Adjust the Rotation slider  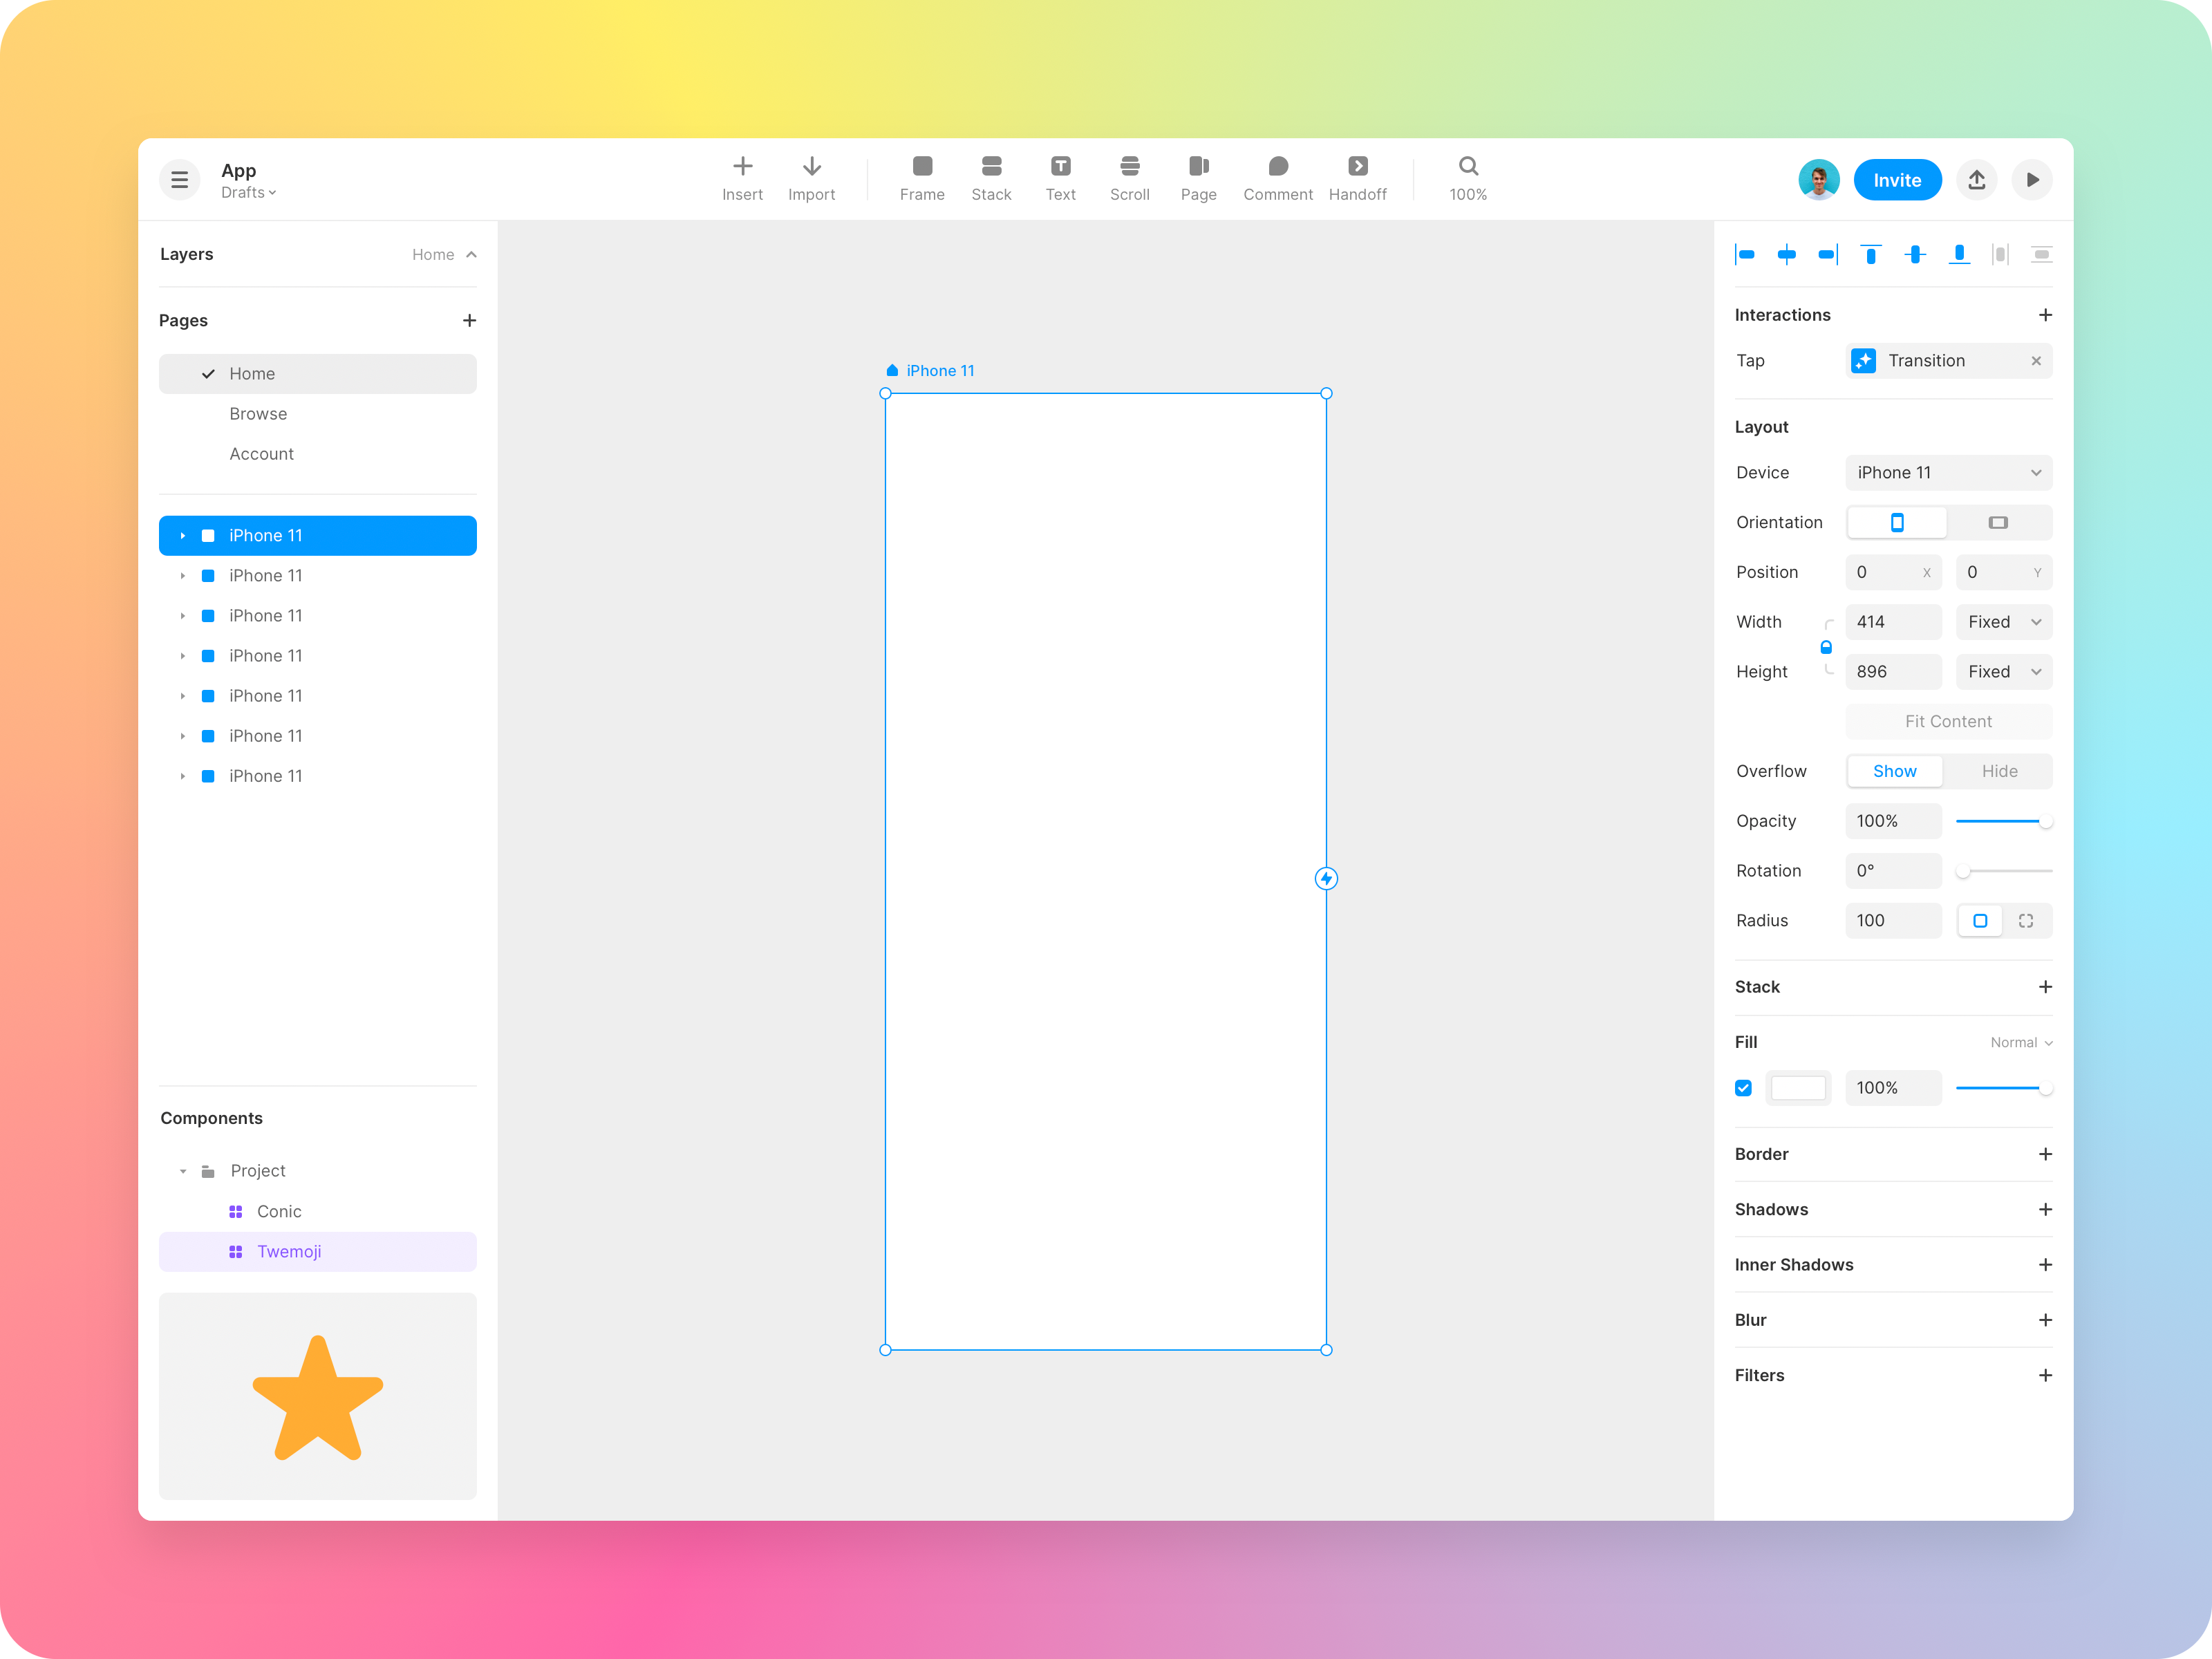coord(2003,871)
